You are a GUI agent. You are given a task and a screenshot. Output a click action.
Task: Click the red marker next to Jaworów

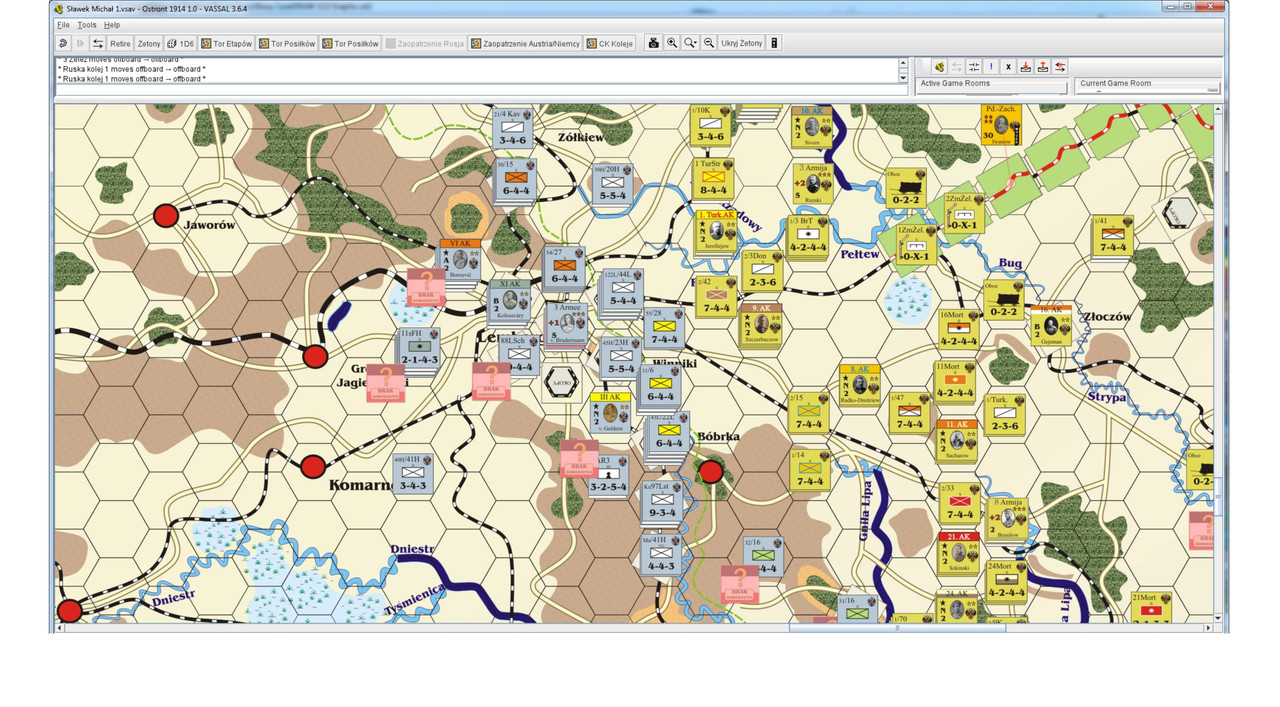(x=166, y=216)
